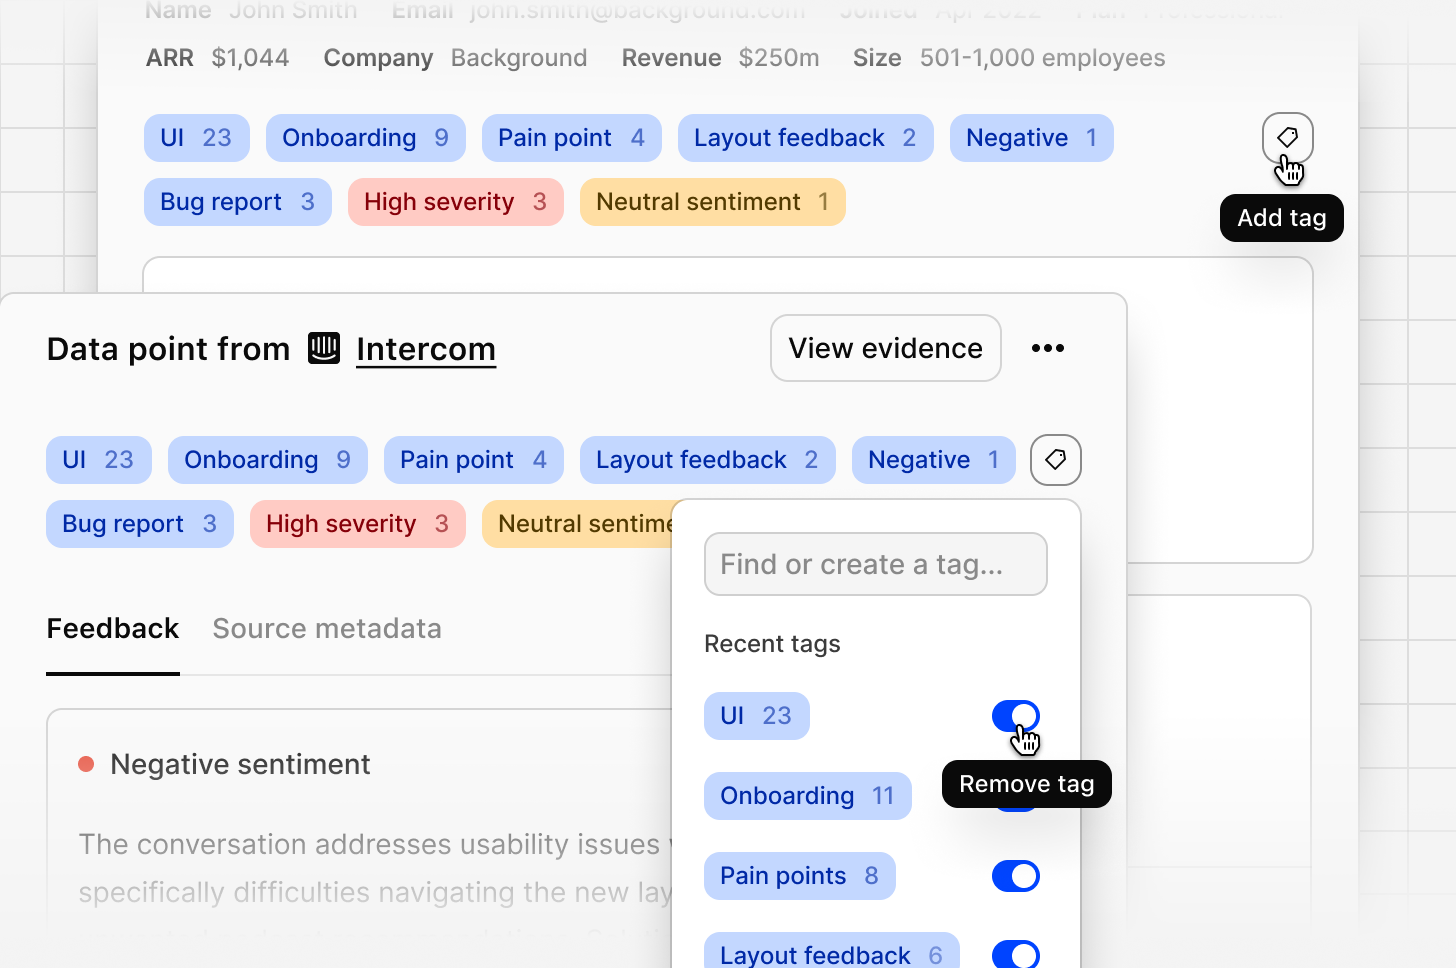Click the Layout feedback 6 recent tag
Screen dimensions: 1456x968
(831, 952)
